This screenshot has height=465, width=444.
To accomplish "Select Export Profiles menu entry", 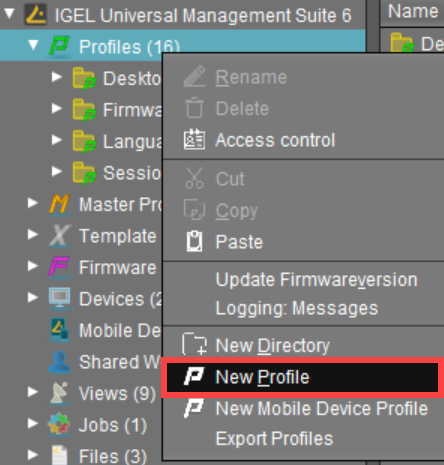I will pyautogui.click(x=274, y=439).
